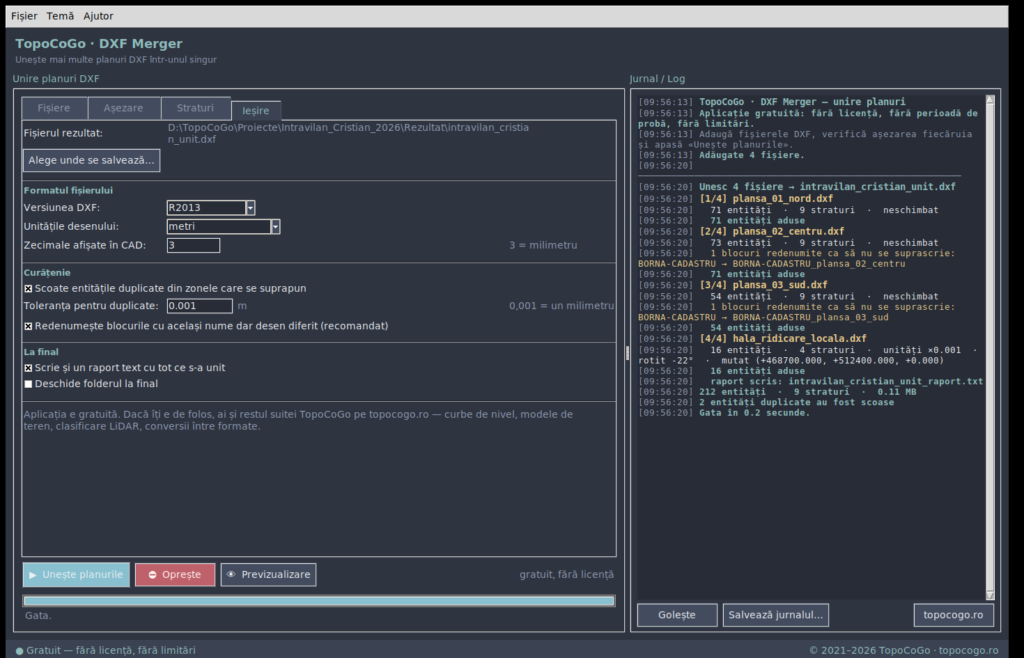This screenshot has width=1024, height=658.
Task: Click the result file path text
Action: coord(348,133)
